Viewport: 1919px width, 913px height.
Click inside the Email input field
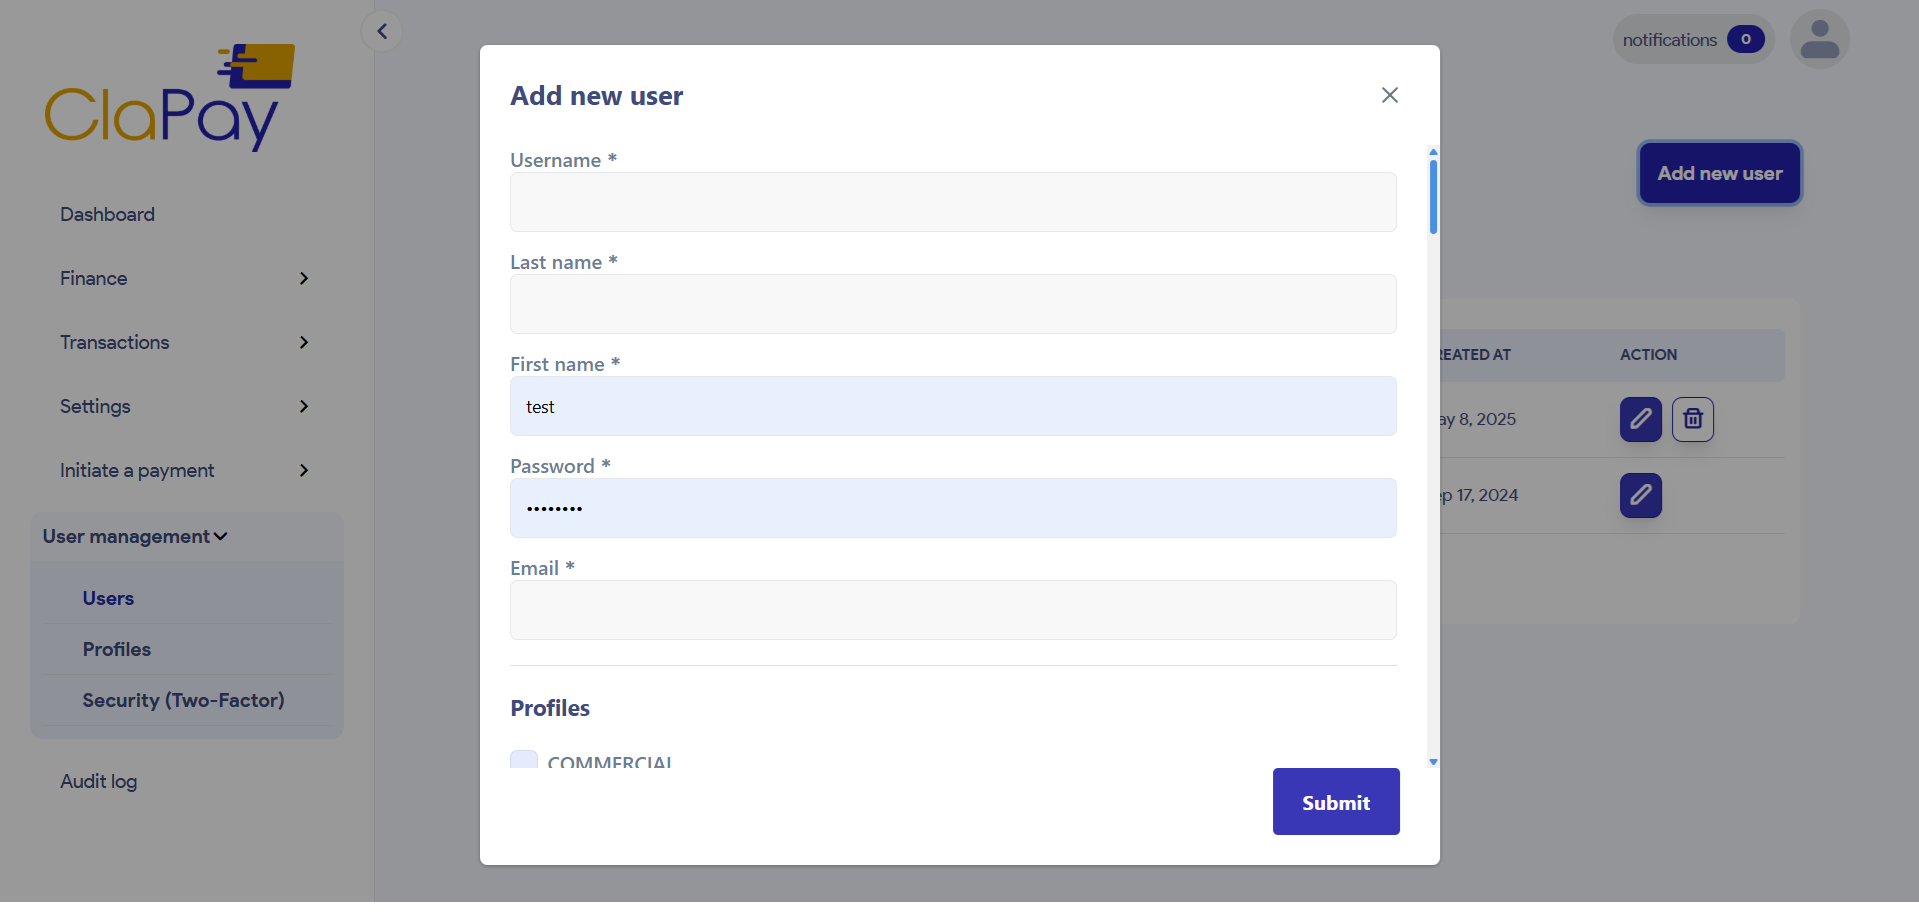[x=952, y=610]
